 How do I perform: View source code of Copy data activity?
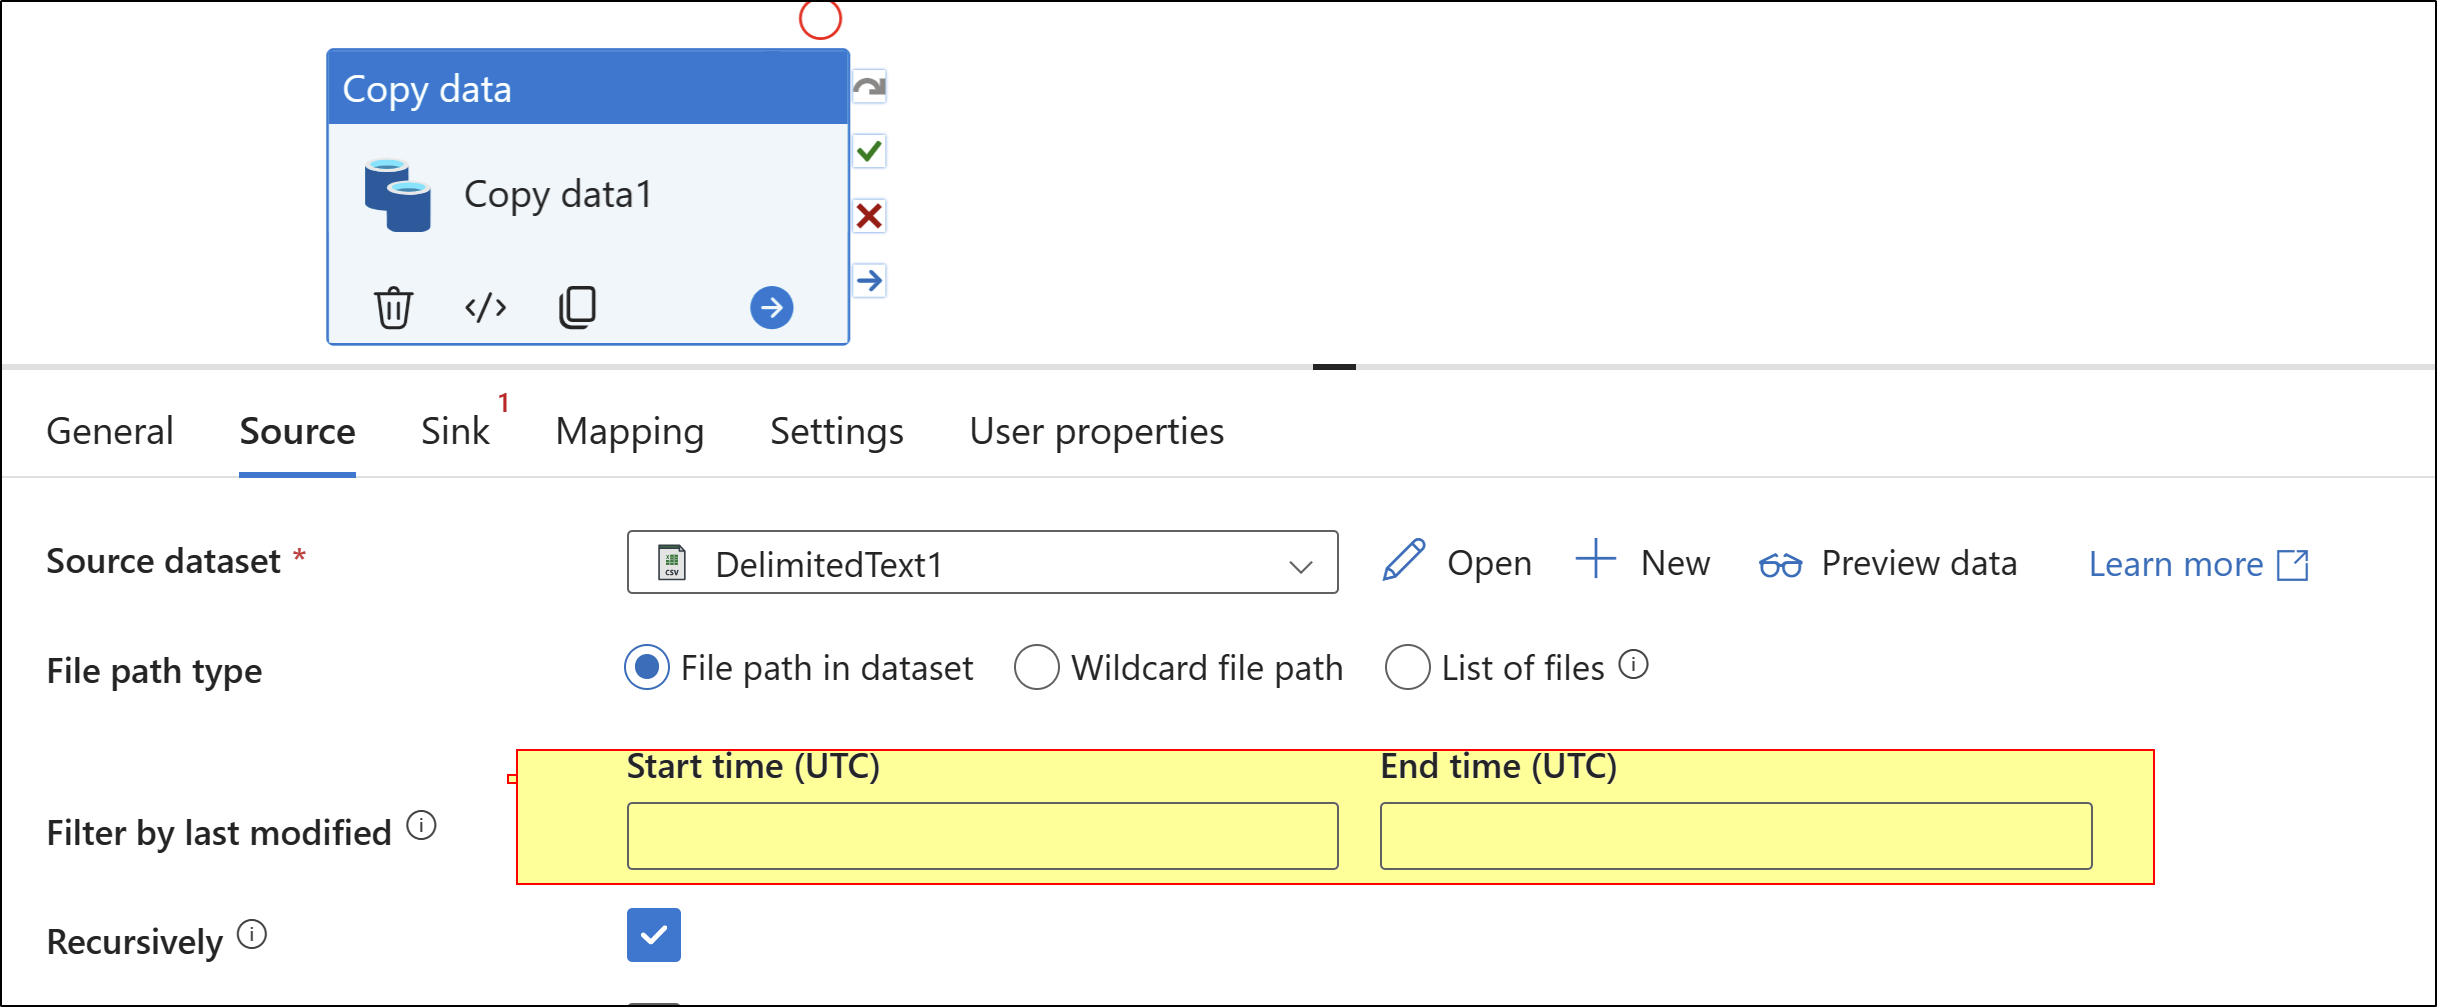tap(485, 307)
